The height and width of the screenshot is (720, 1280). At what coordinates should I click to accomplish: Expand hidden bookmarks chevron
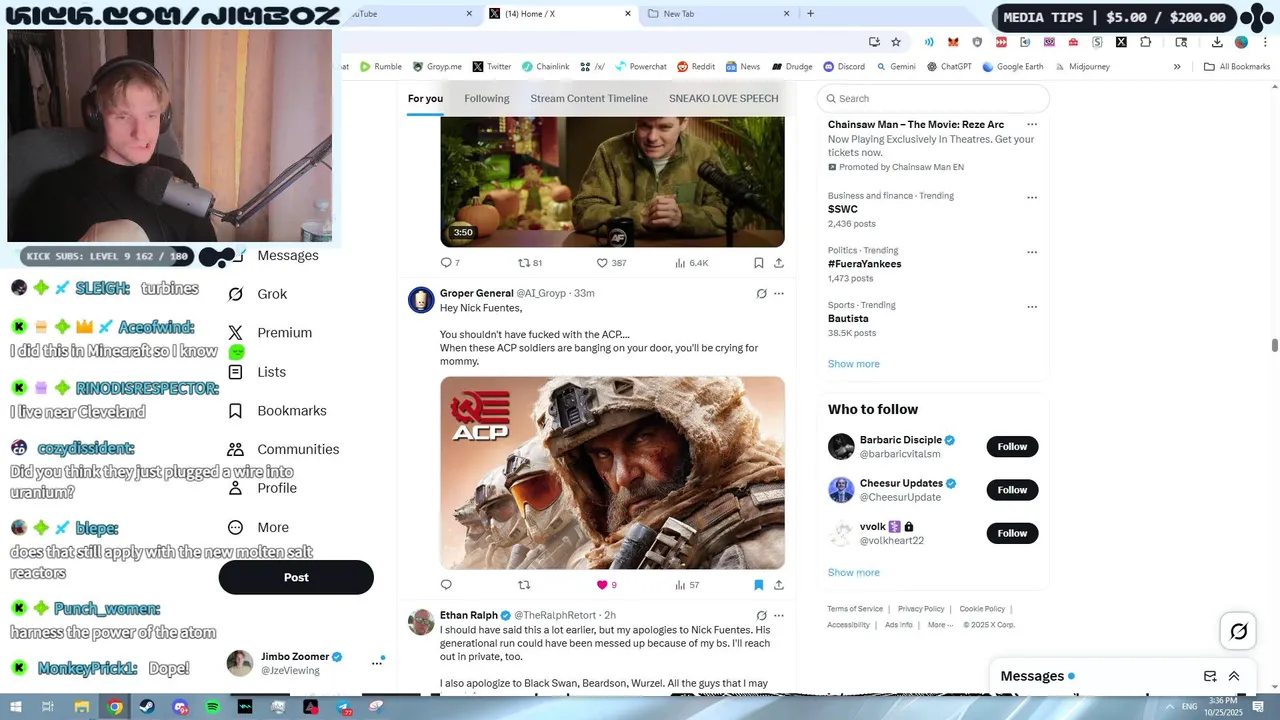(x=1177, y=67)
